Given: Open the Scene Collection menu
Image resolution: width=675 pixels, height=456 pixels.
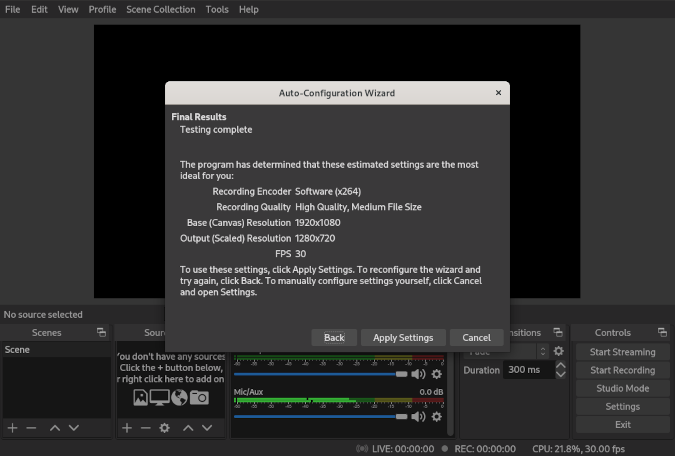Looking at the screenshot, I should 160,9.
